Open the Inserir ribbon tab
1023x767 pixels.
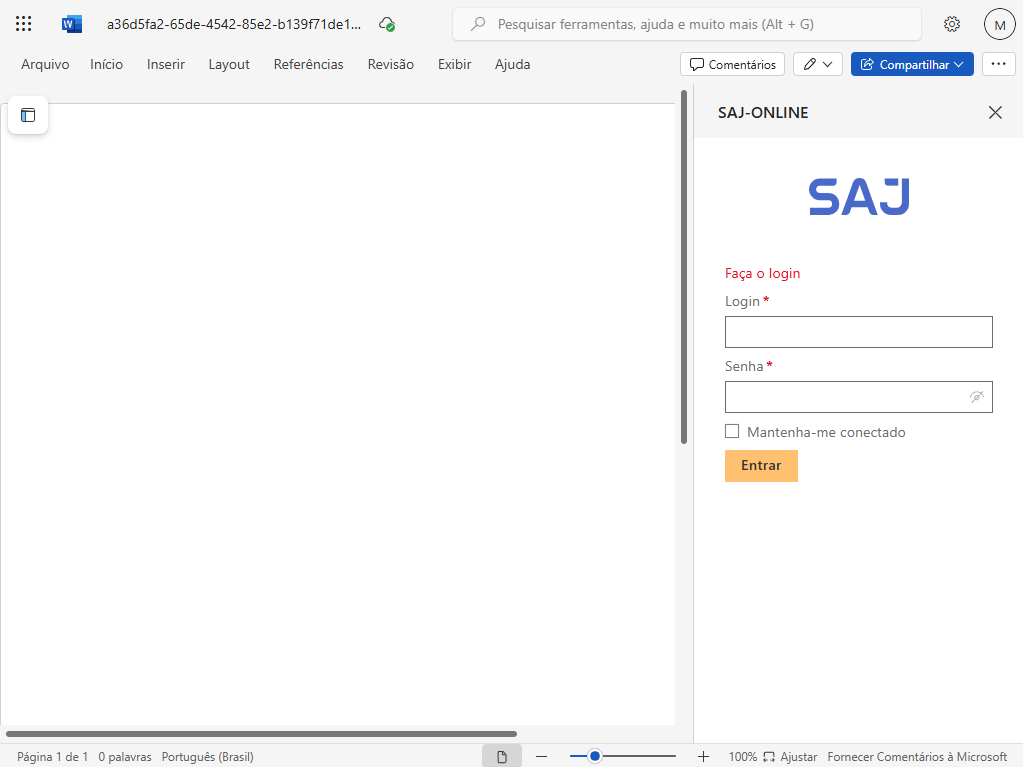(166, 64)
